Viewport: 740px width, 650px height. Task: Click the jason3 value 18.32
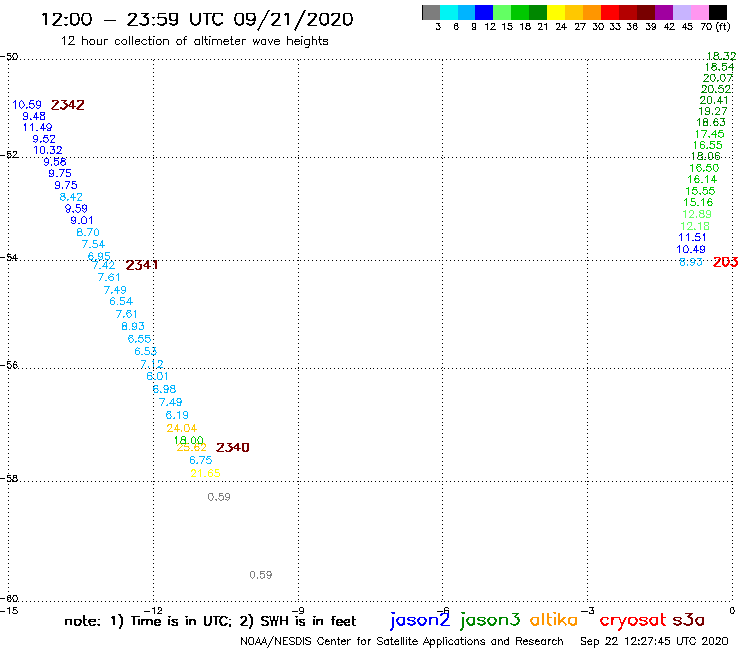pyautogui.click(x=721, y=56)
